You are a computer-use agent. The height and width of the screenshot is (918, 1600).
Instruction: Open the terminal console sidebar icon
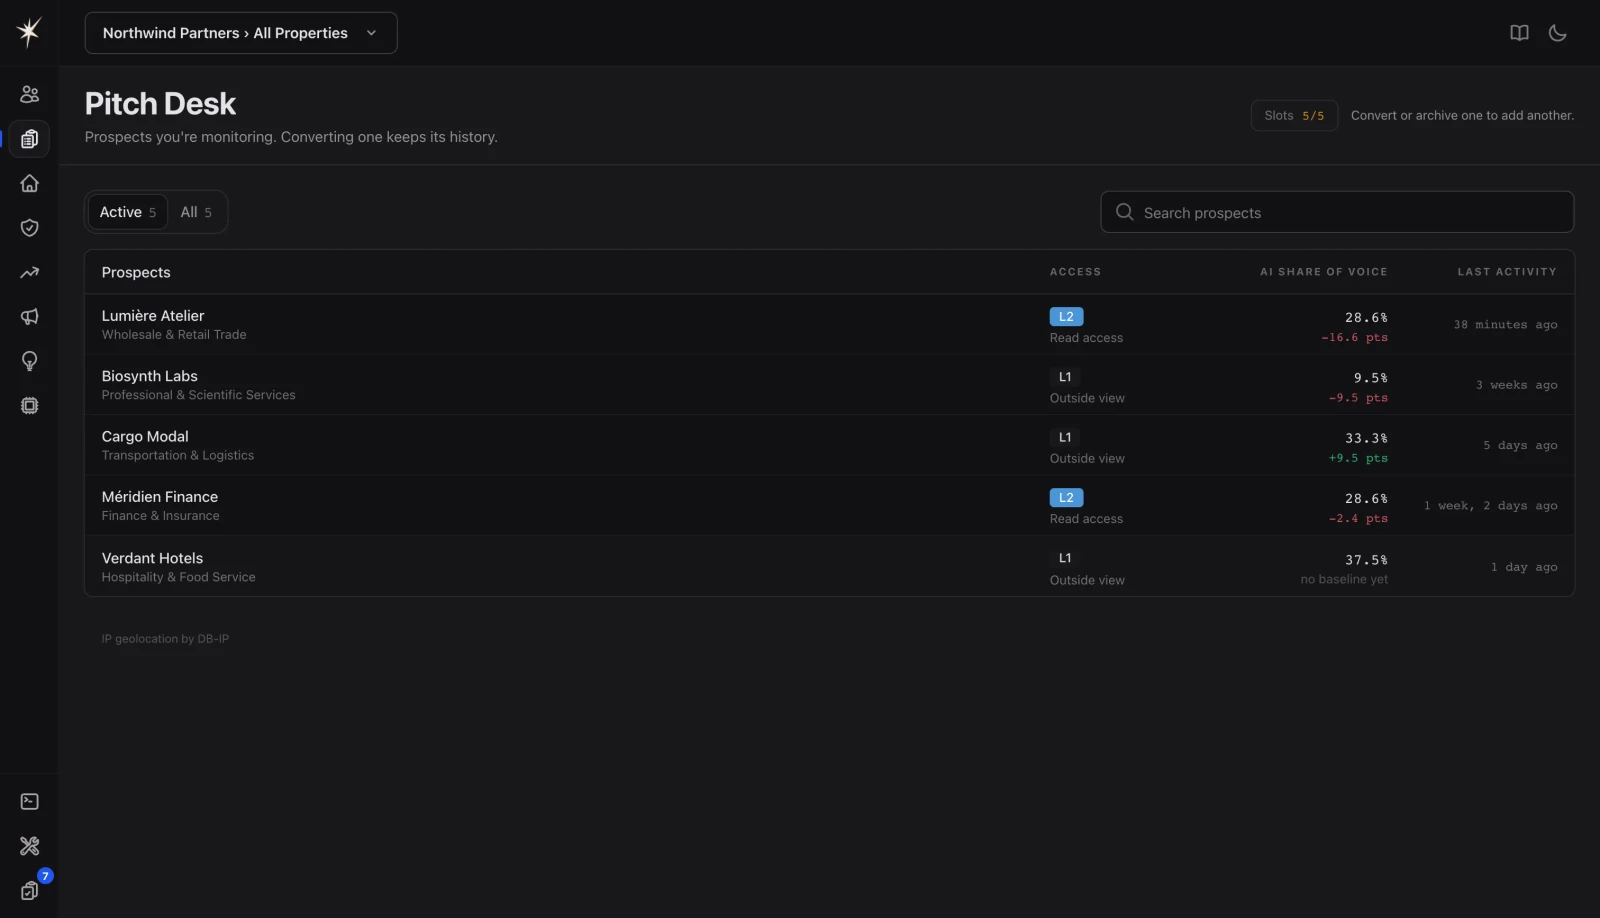pos(29,802)
